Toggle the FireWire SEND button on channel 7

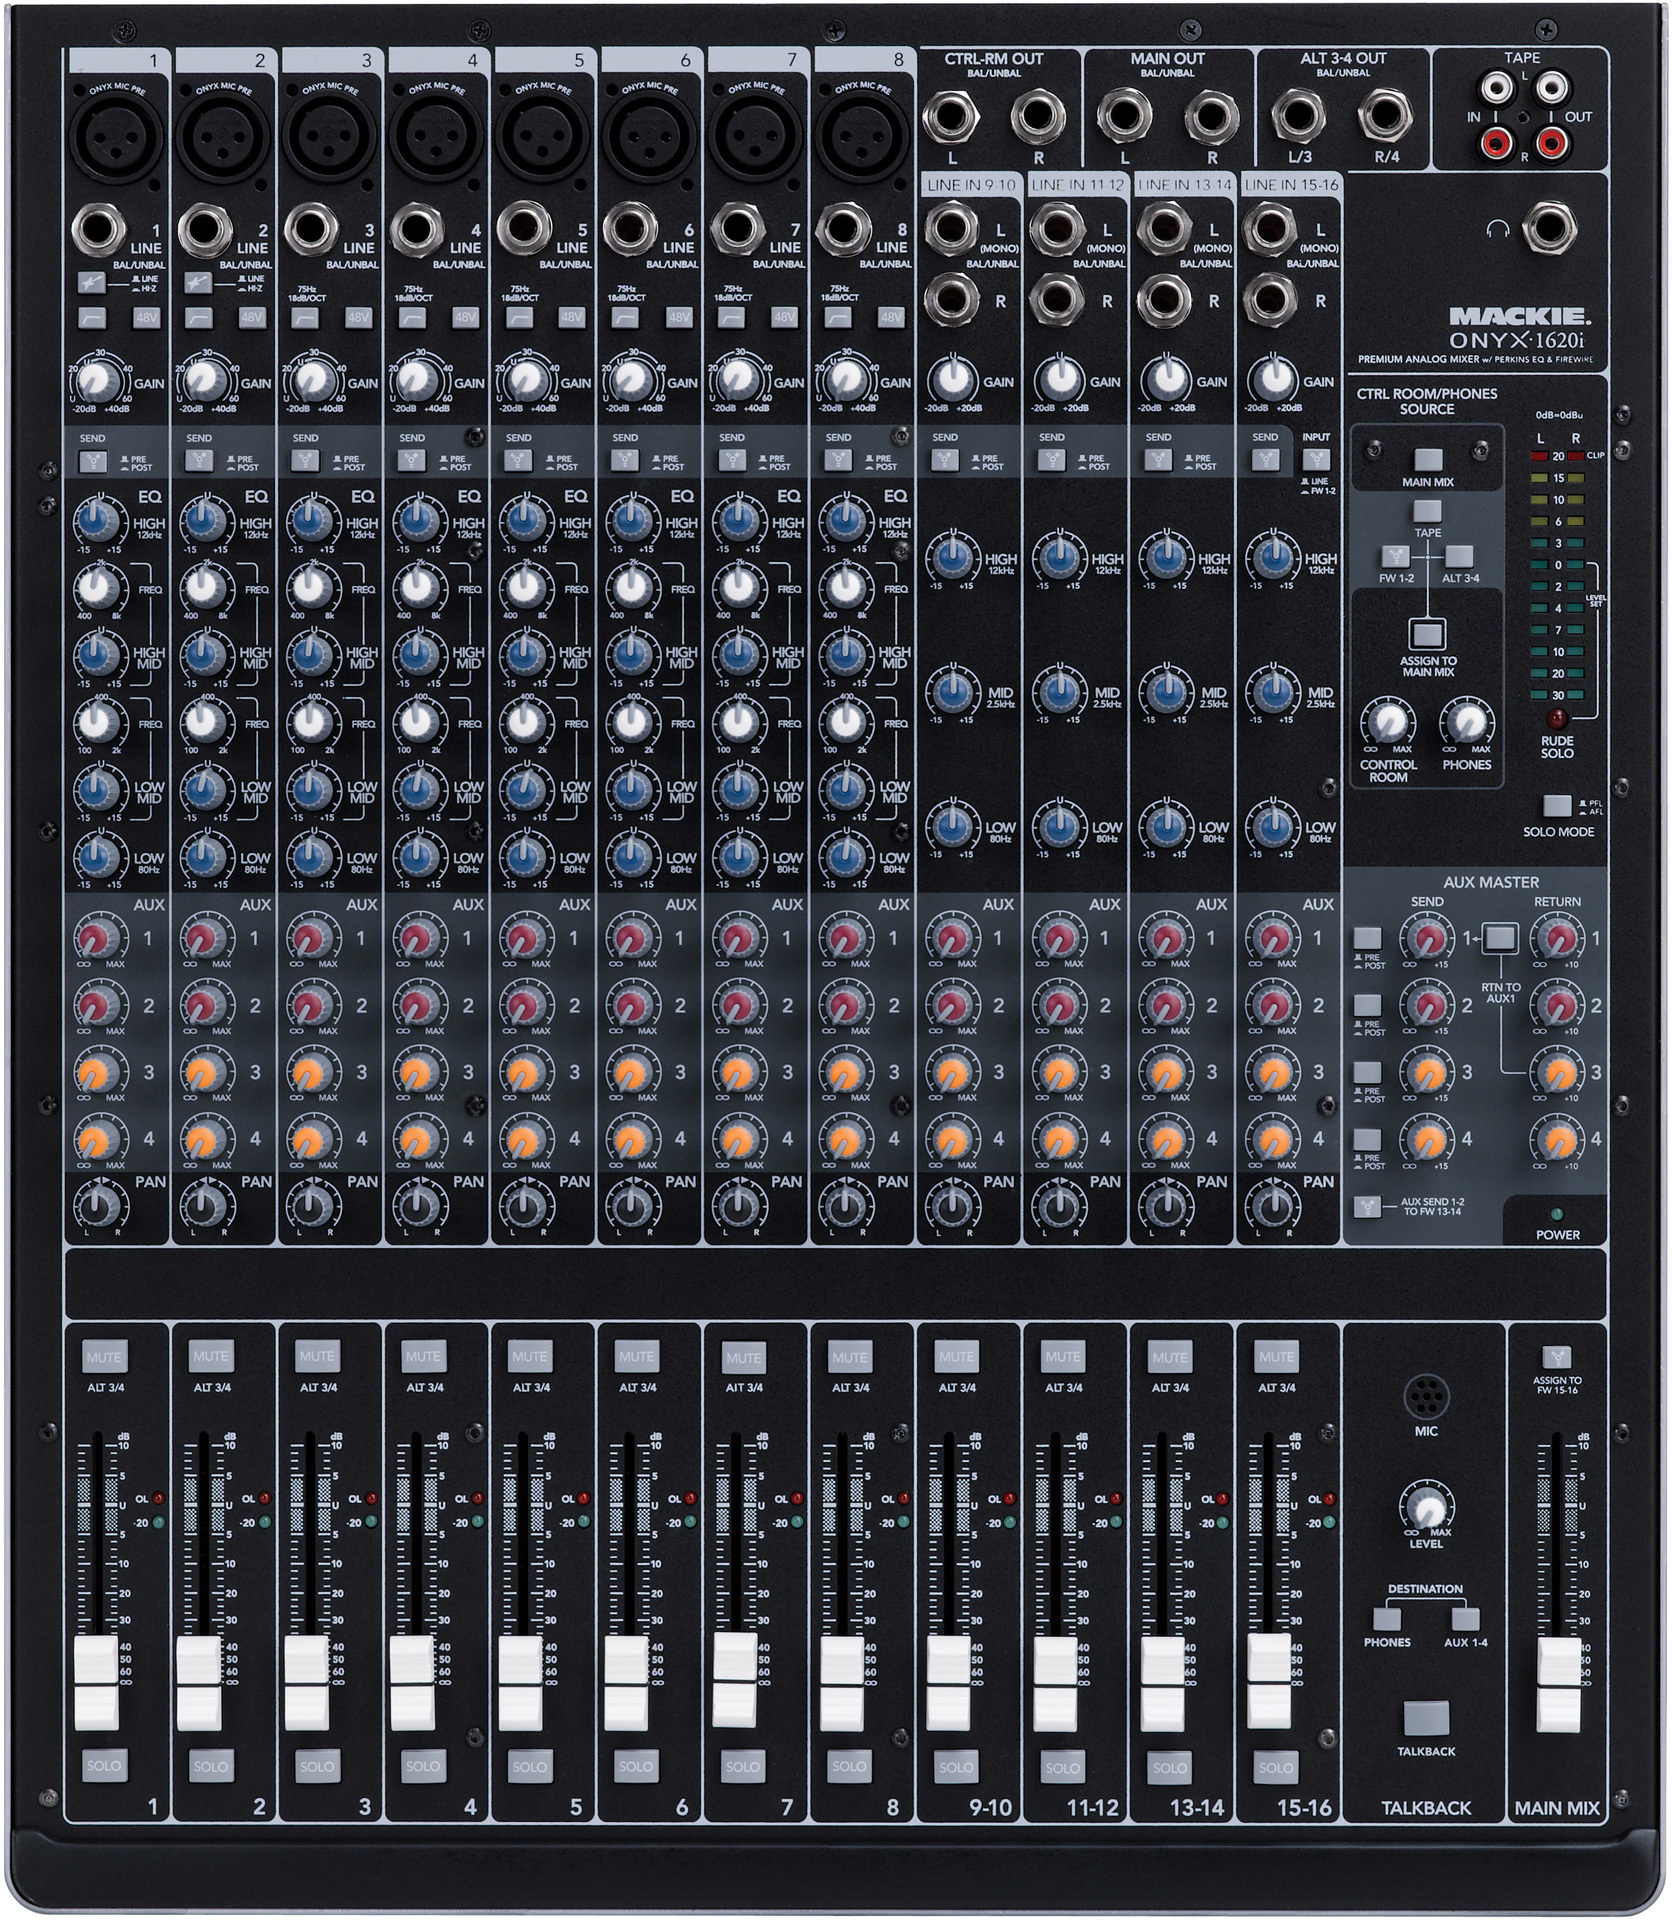(730, 460)
